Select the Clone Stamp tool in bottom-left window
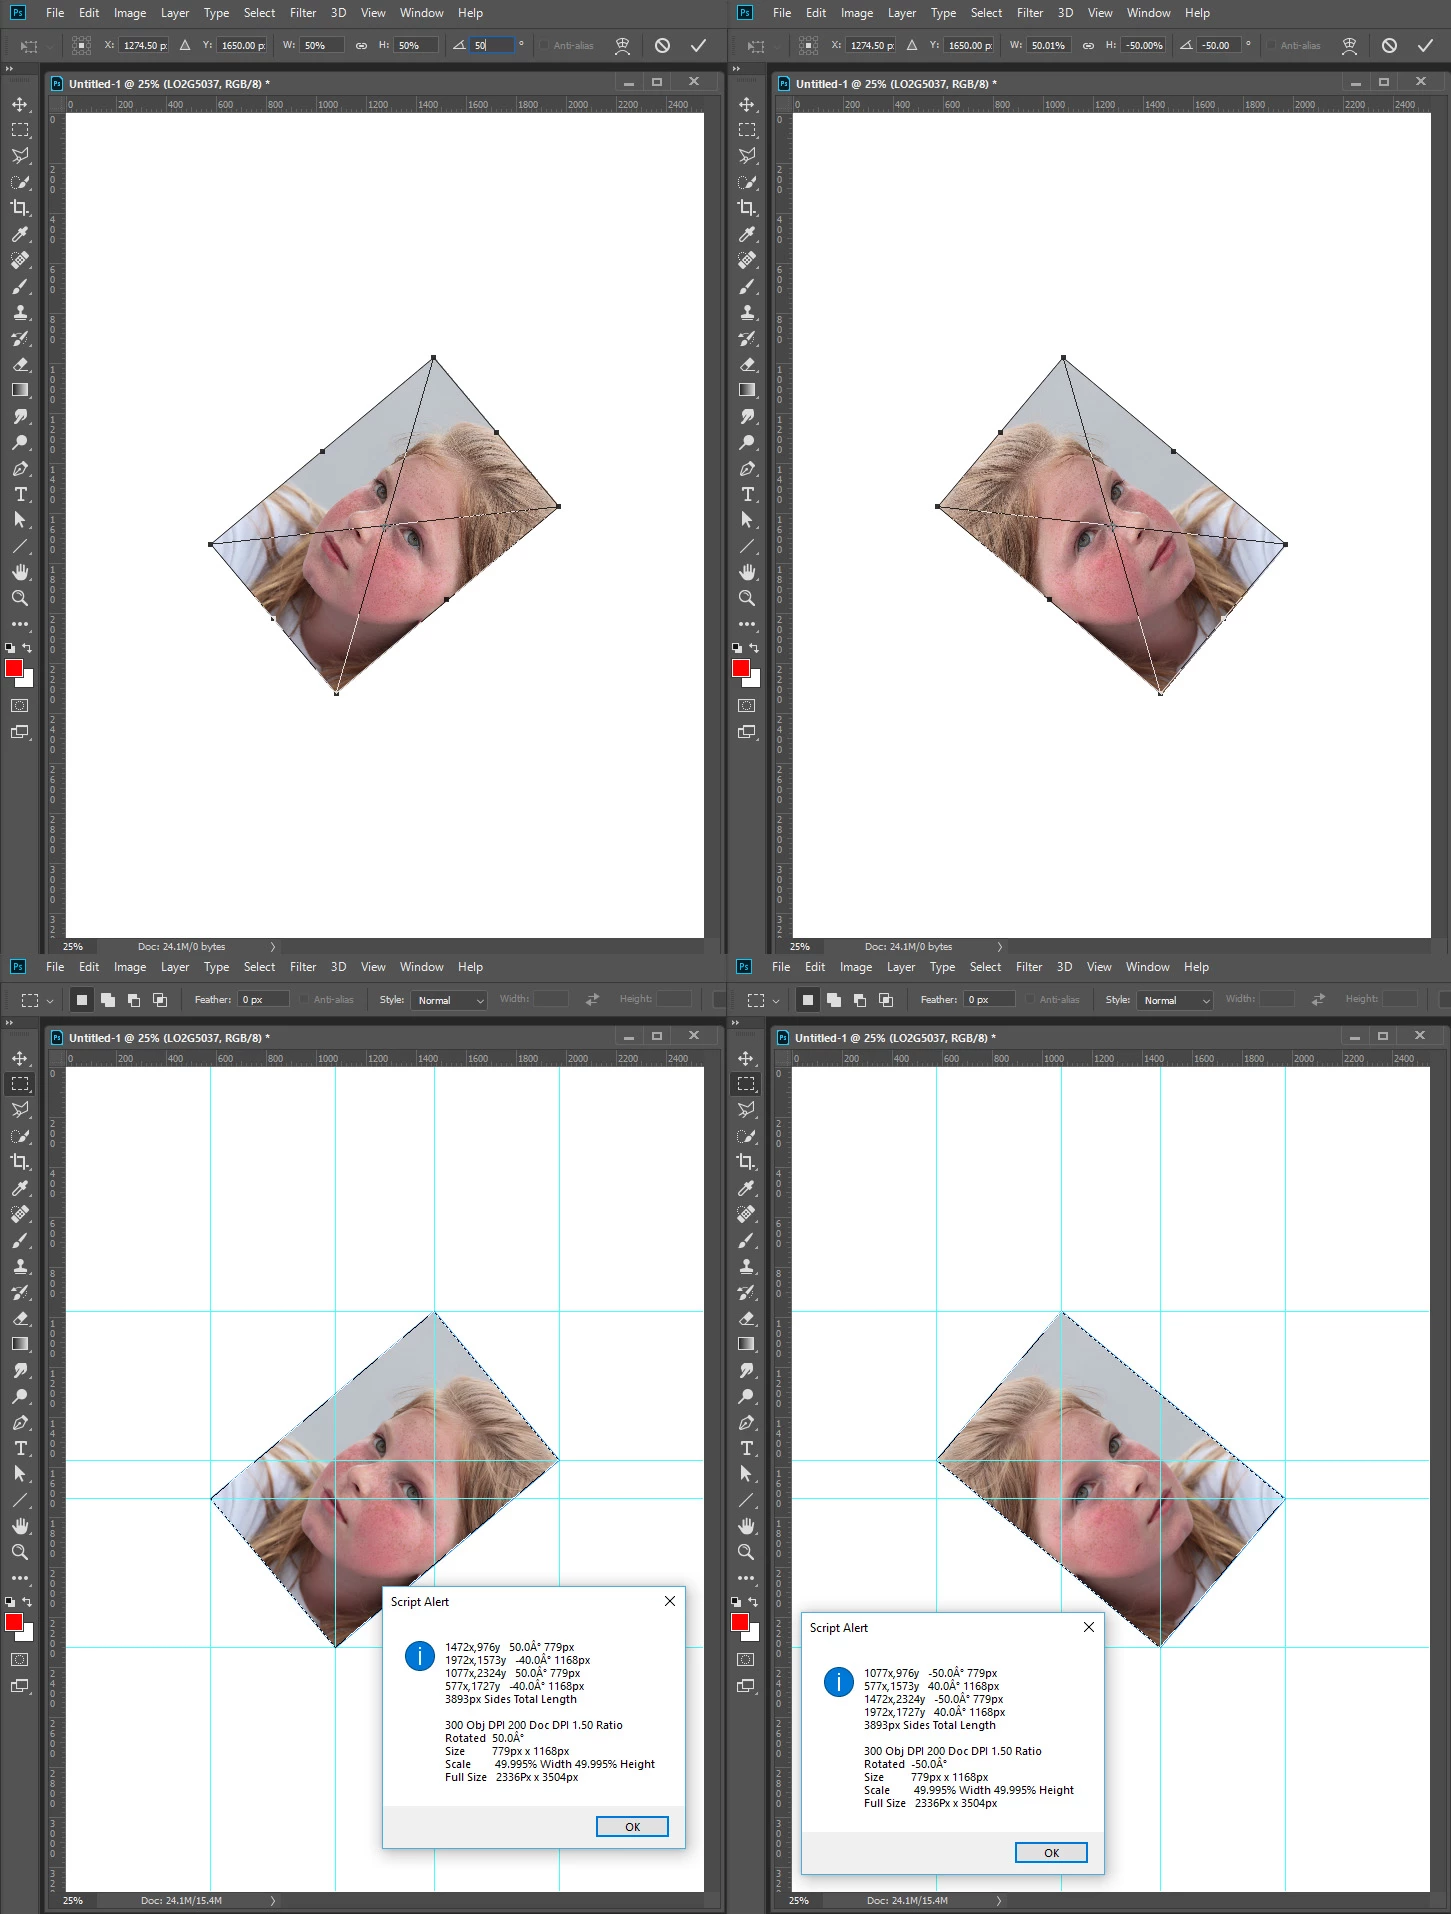The image size is (1451, 1914). tap(20, 1266)
